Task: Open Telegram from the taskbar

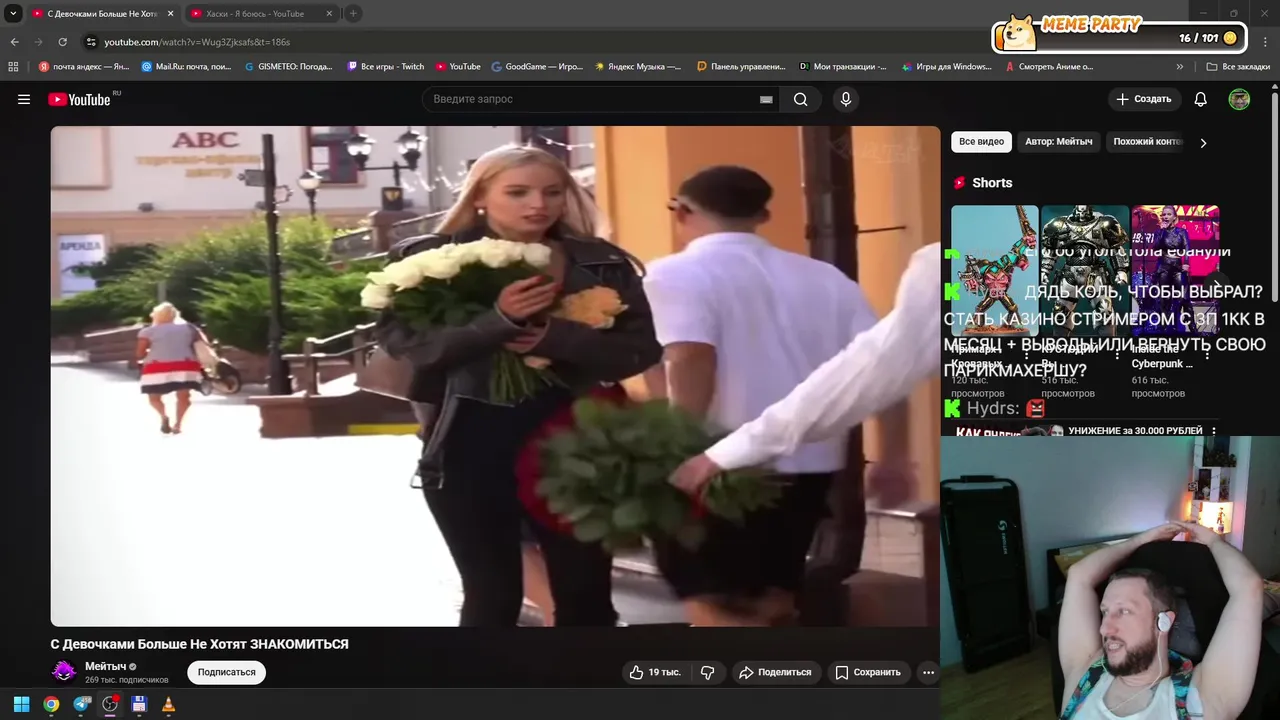Action: tap(81, 704)
